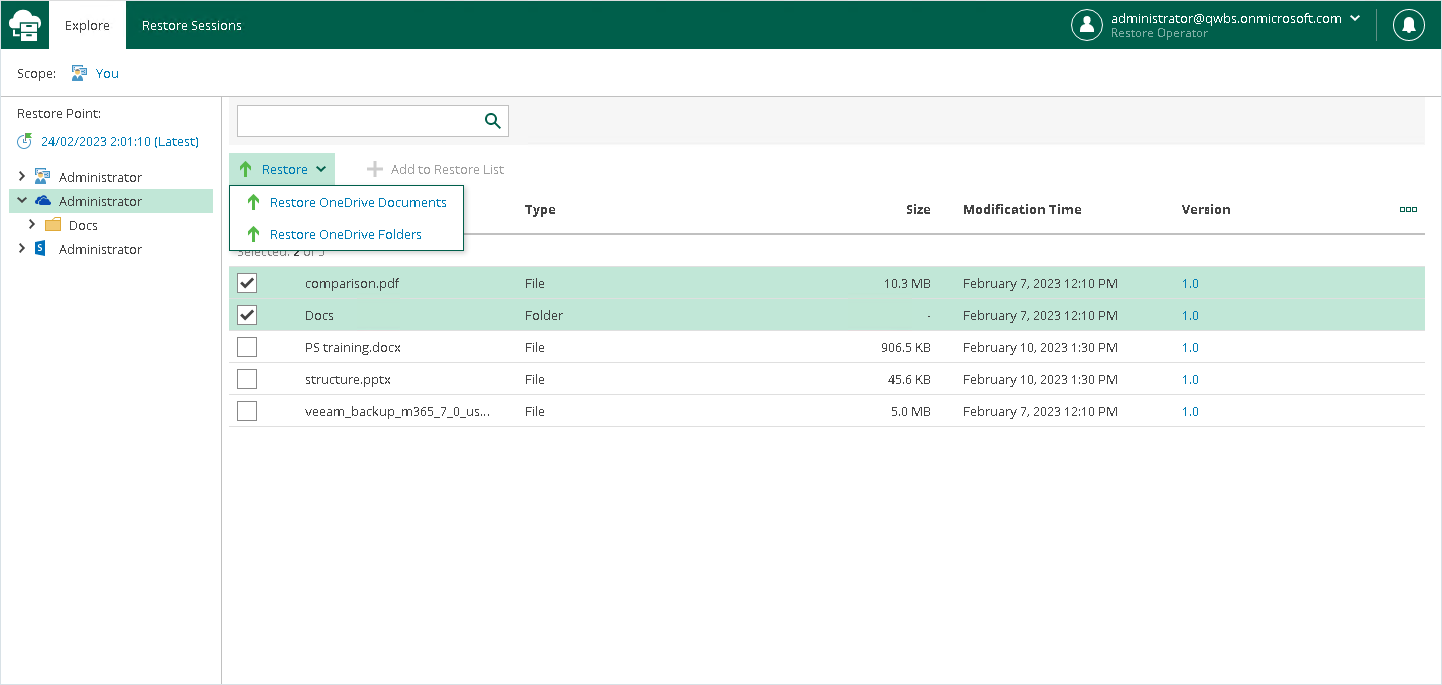Viewport: 1442px width, 685px height.
Task: Click the search magnifier icon
Action: pos(492,121)
